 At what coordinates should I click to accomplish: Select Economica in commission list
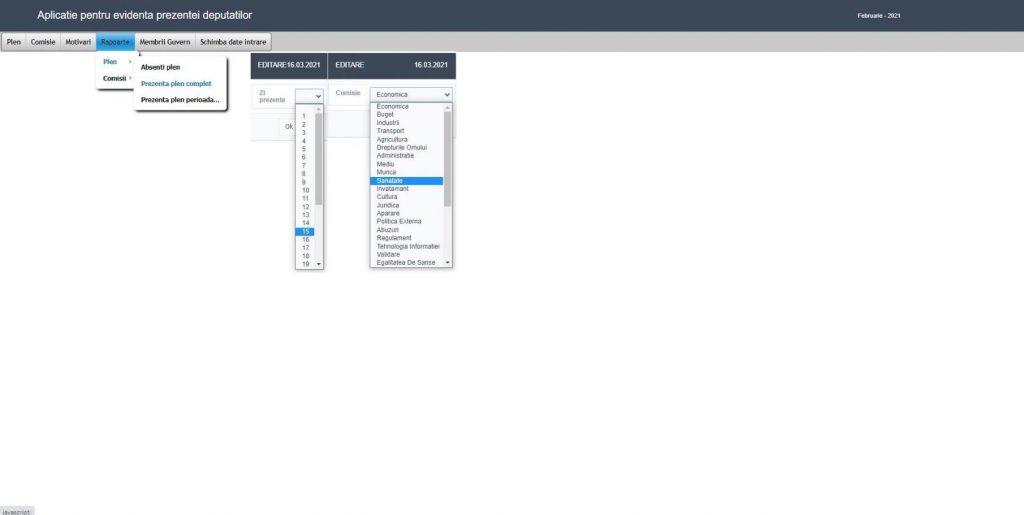pos(407,106)
